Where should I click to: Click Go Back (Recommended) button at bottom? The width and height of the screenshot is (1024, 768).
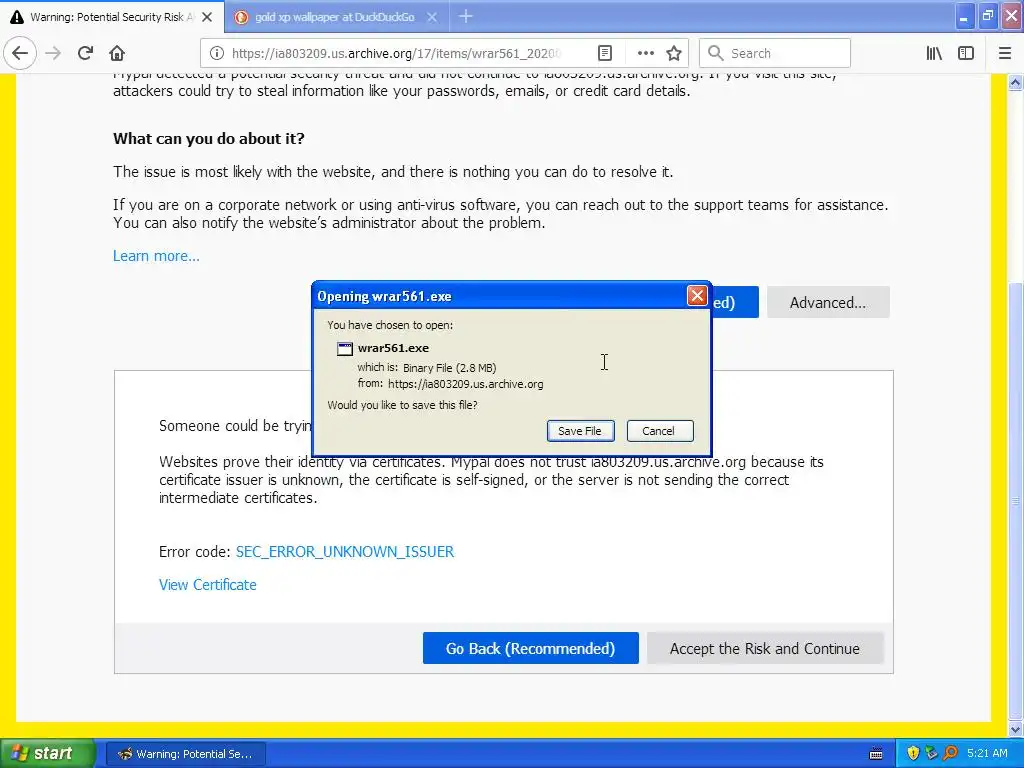[530, 648]
